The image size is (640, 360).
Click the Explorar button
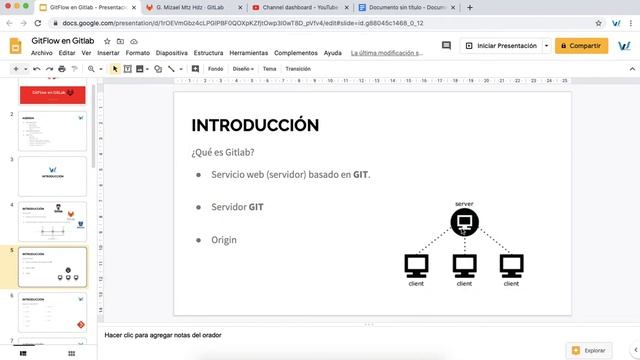[x=589, y=350]
